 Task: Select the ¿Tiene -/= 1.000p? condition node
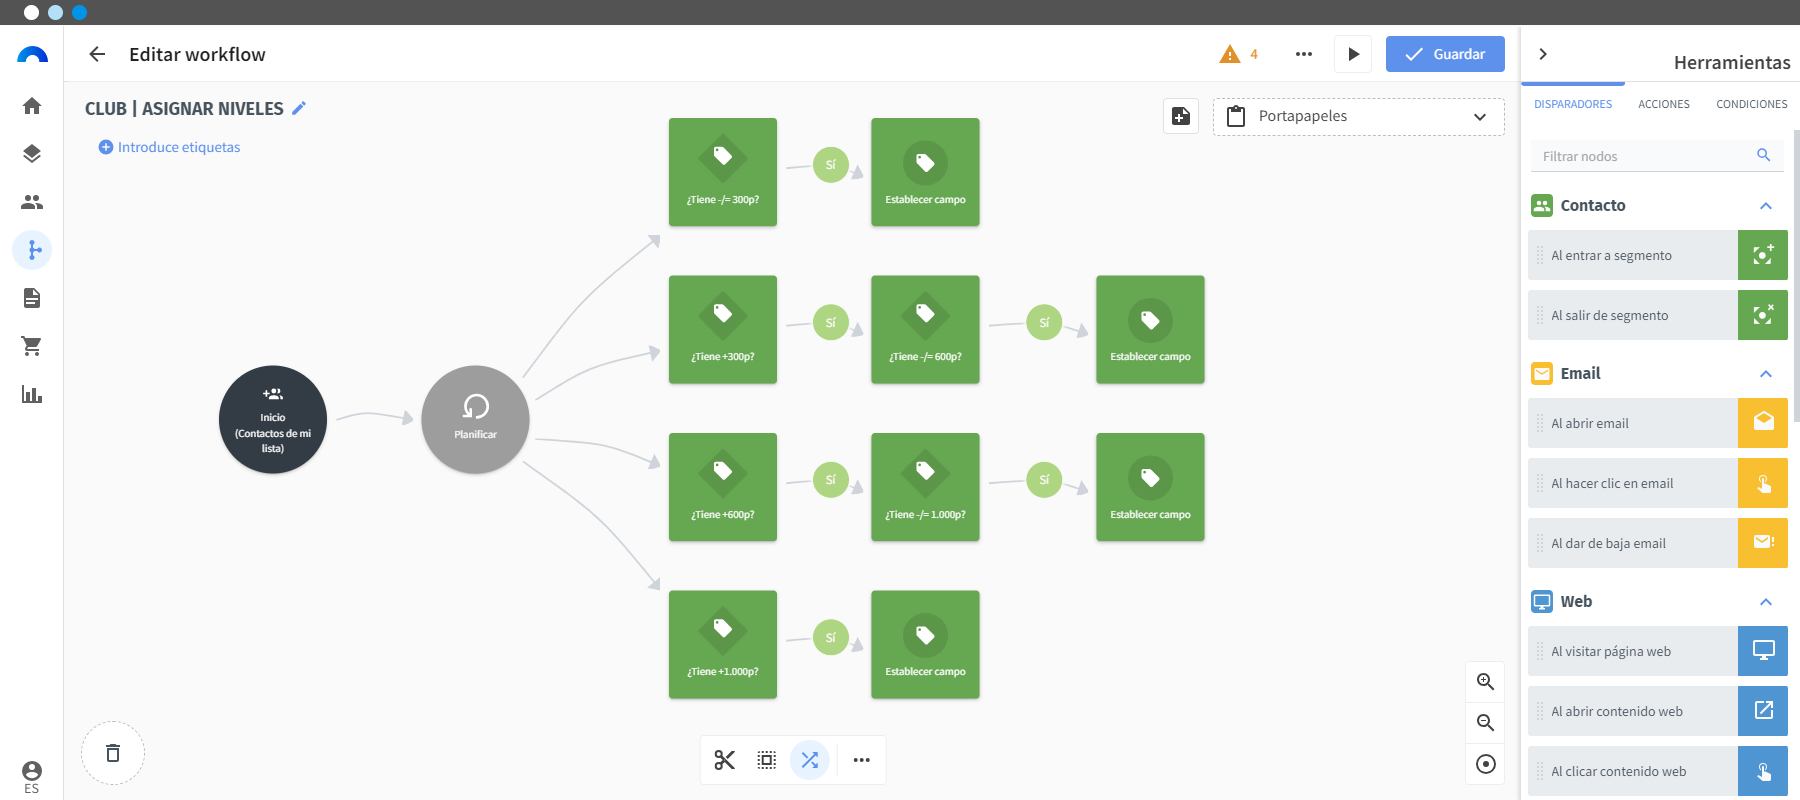pos(925,487)
